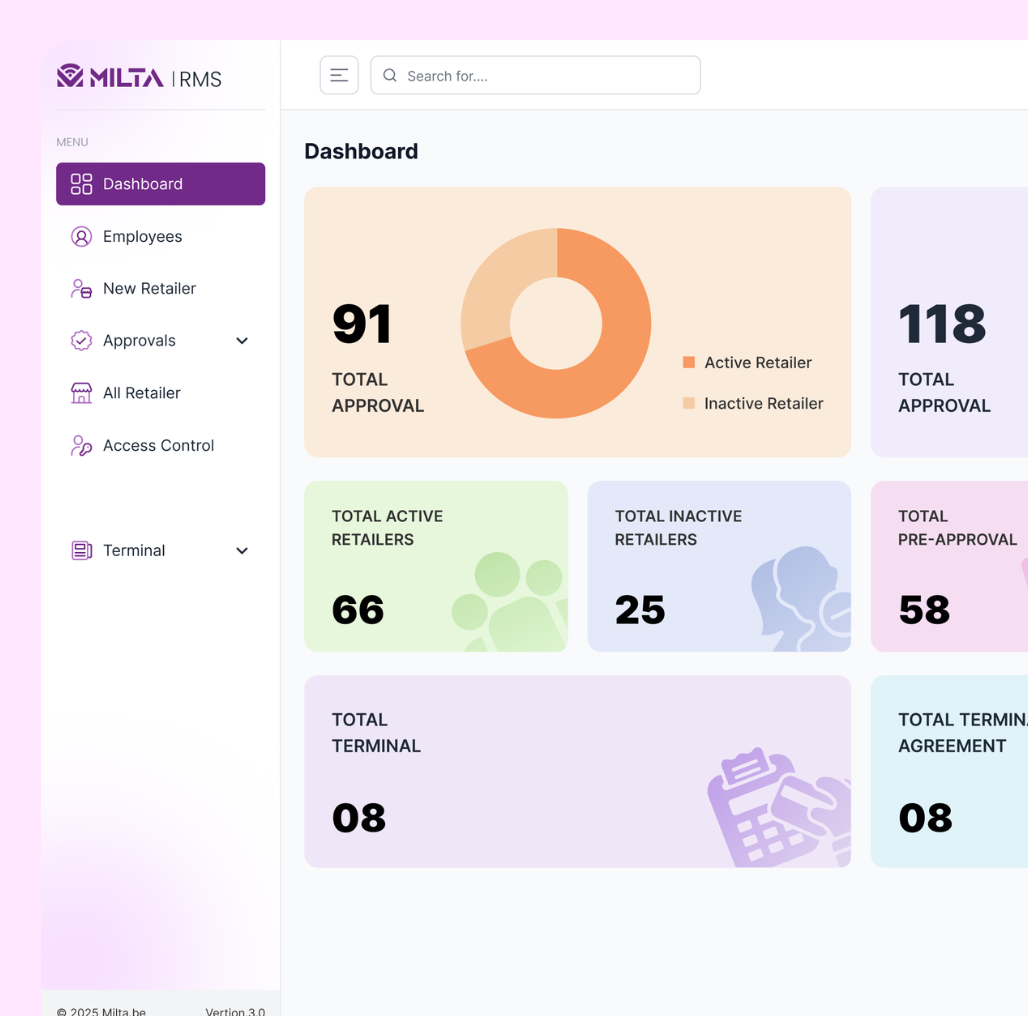Open the Total Inactive Retailers card

click(x=719, y=566)
